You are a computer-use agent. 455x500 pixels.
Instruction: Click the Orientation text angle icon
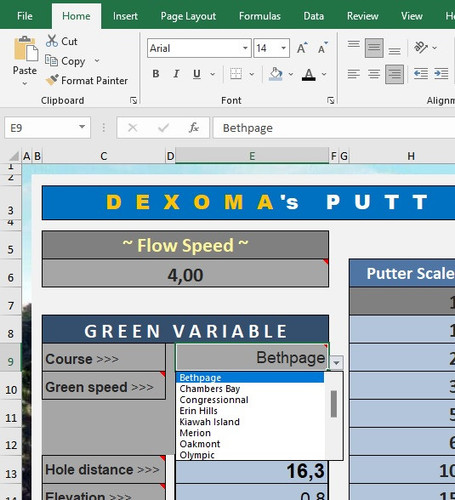pos(421,48)
